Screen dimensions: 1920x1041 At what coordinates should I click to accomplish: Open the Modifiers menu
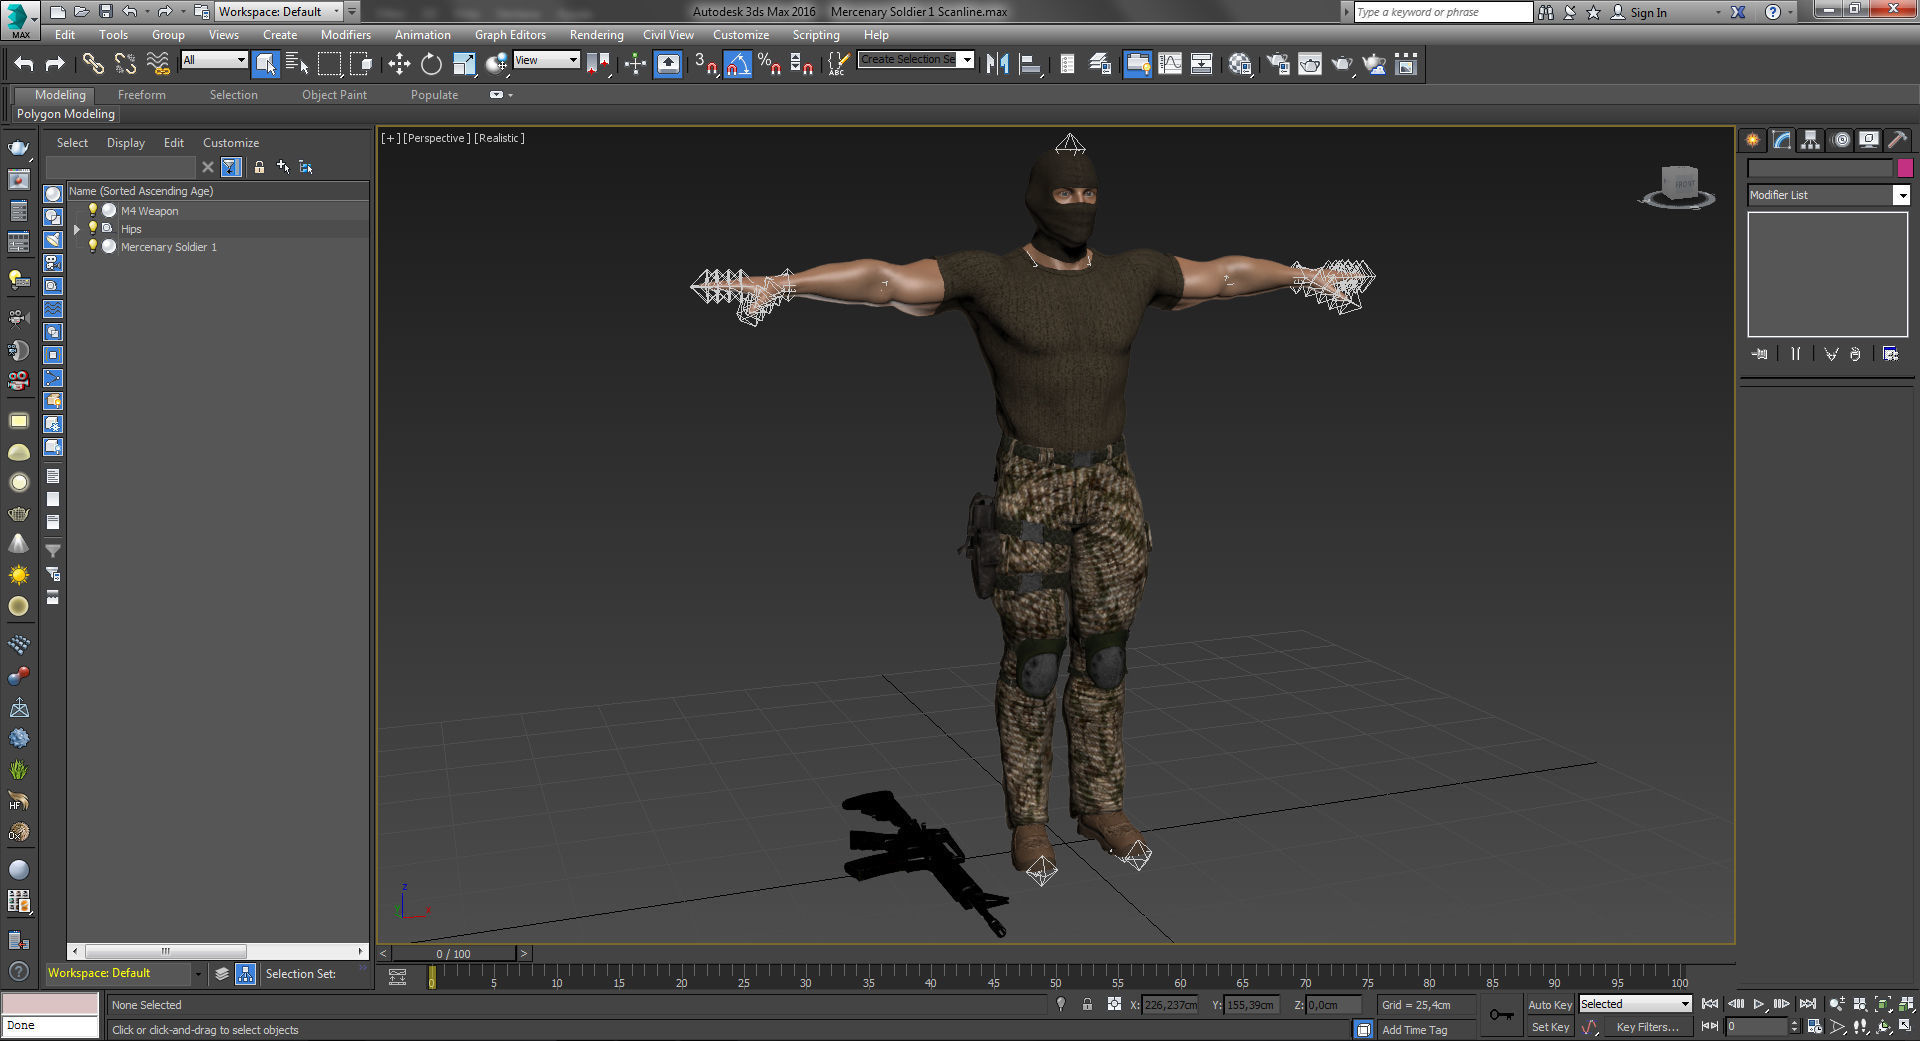coord(345,34)
